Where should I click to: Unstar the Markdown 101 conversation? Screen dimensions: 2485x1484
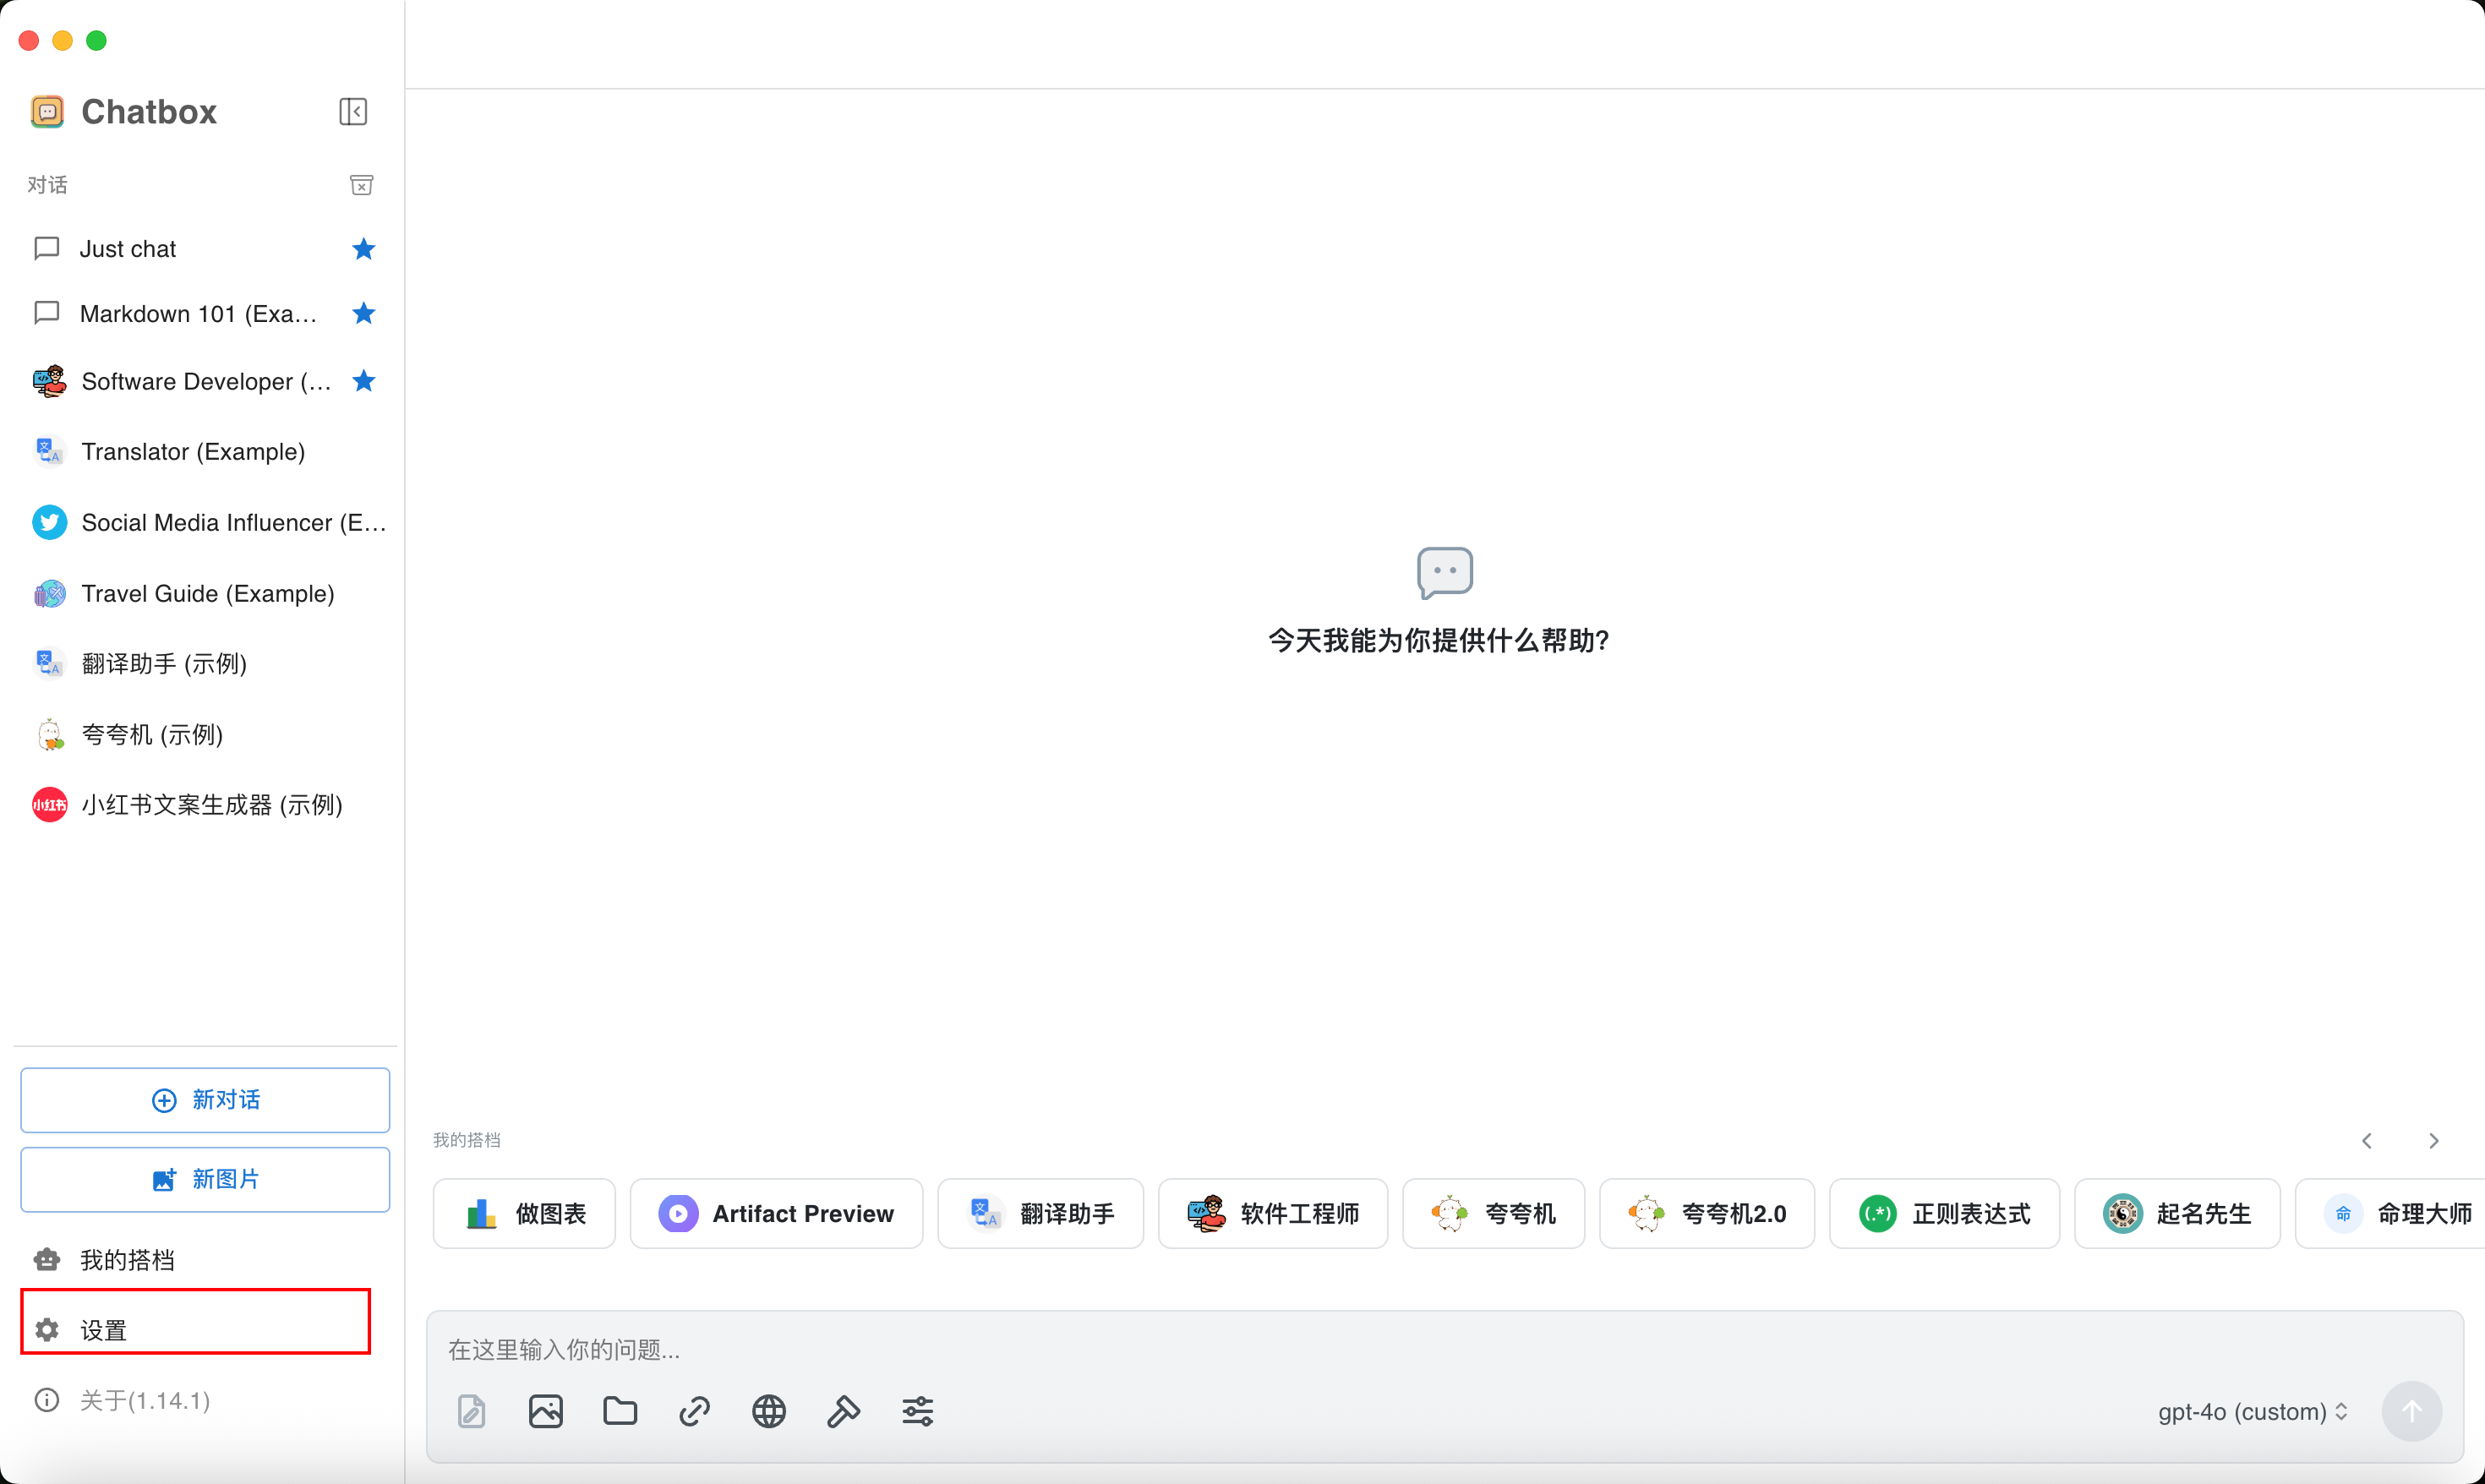pyautogui.click(x=363, y=314)
